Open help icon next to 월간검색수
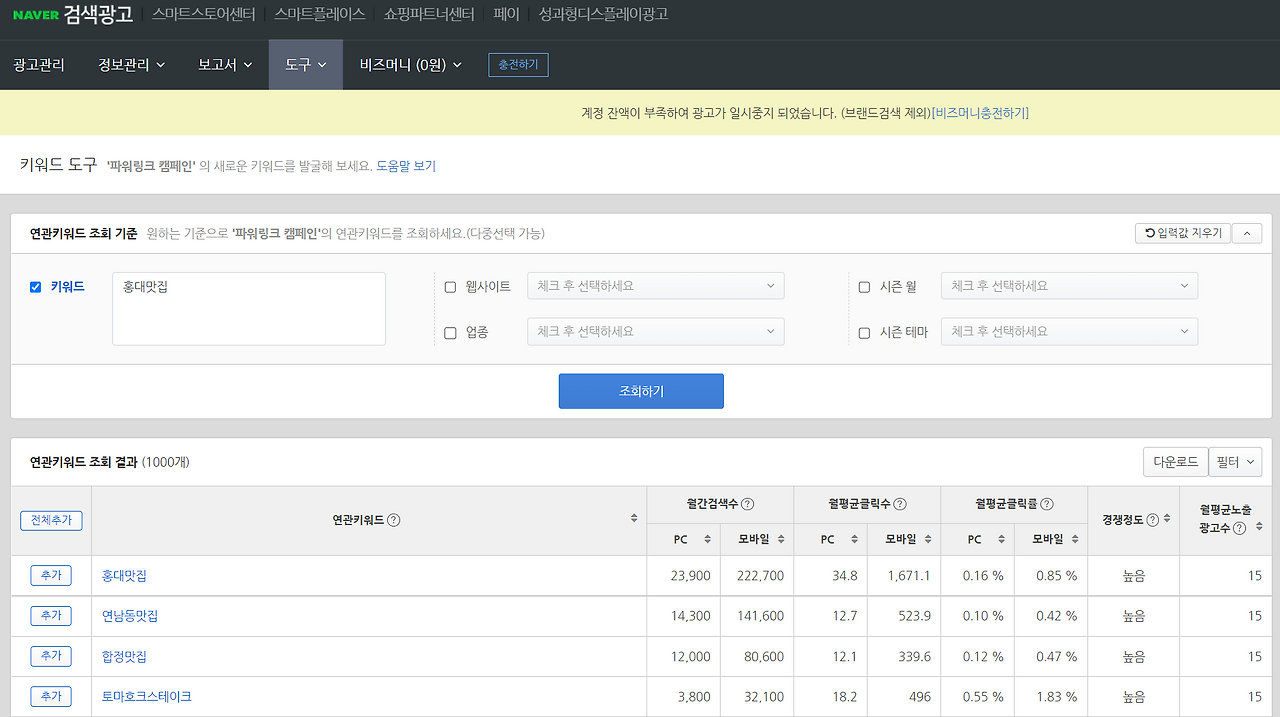Screen dimensions: 1280x717 pyautogui.click(x=747, y=504)
